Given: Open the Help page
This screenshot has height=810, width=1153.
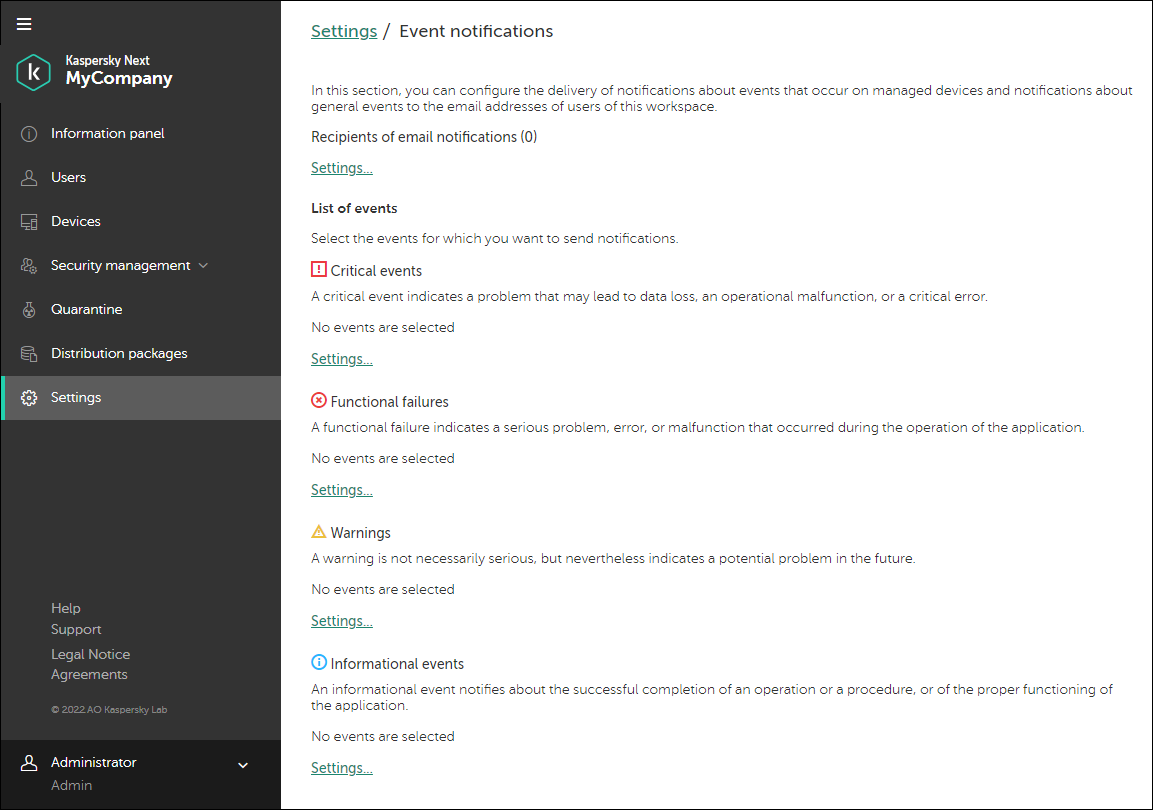Looking at the screenshot, I should pyautogui.click(x=65, y=608).
